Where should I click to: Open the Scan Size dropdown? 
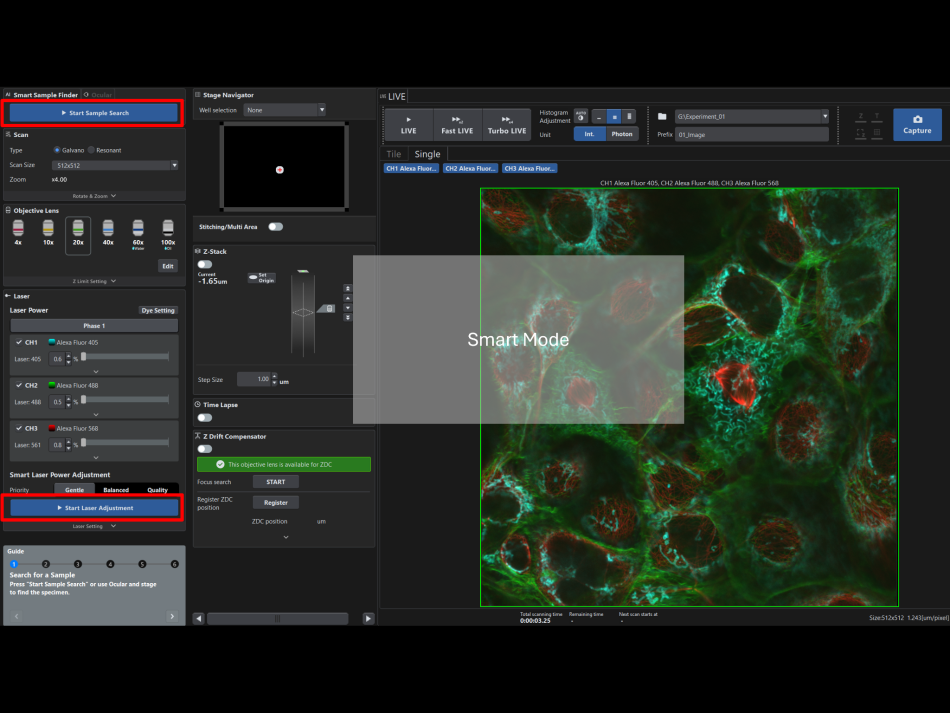(x=113, y=165)
